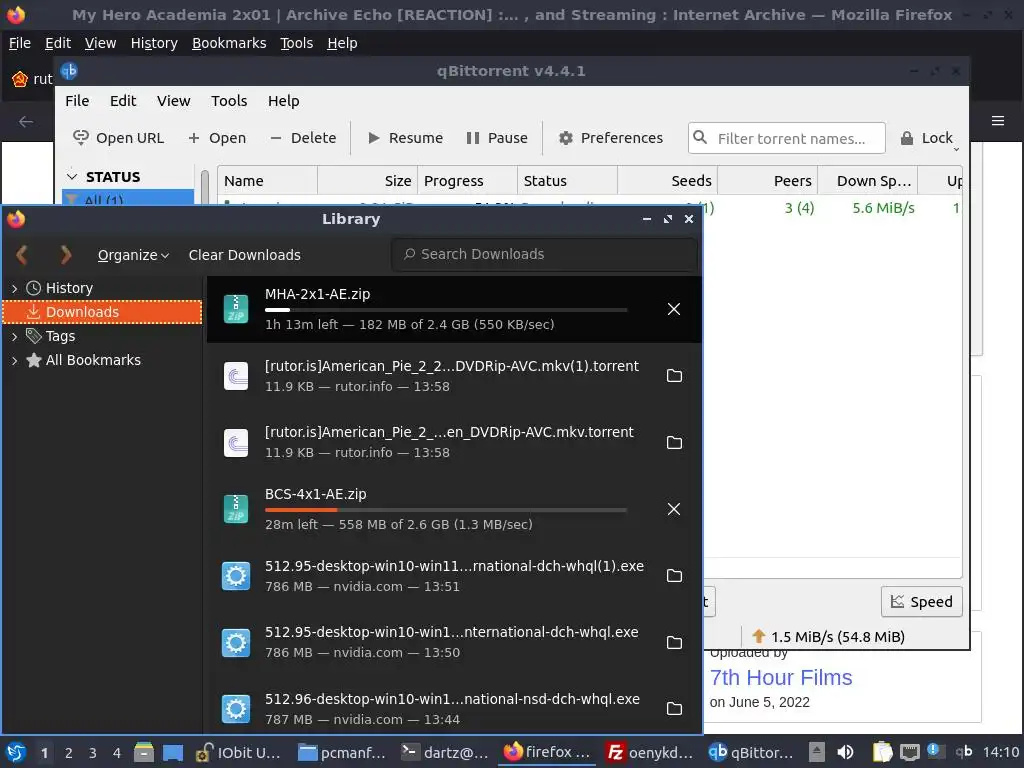Open the Organize dropdown menu
This screenshot has width=1024, height=768.
pyautogui.click(x=133, y=255)
